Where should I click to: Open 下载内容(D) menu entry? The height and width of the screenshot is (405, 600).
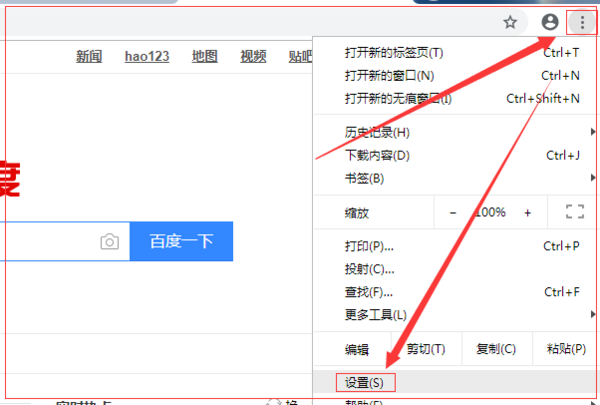[x=377, y=155]
